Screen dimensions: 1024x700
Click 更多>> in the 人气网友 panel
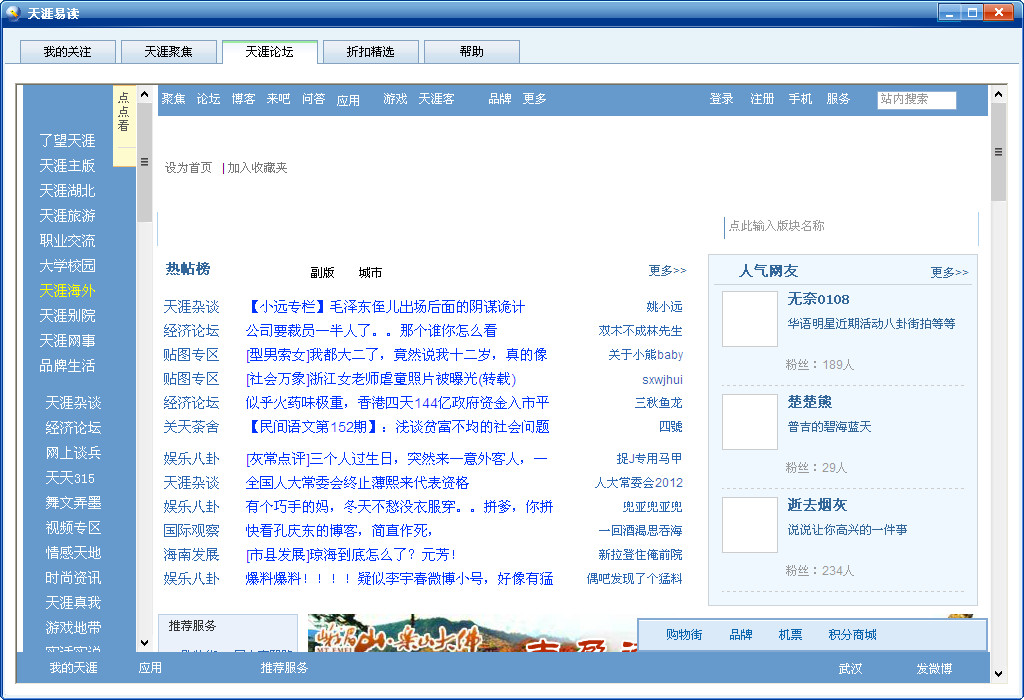950,272
